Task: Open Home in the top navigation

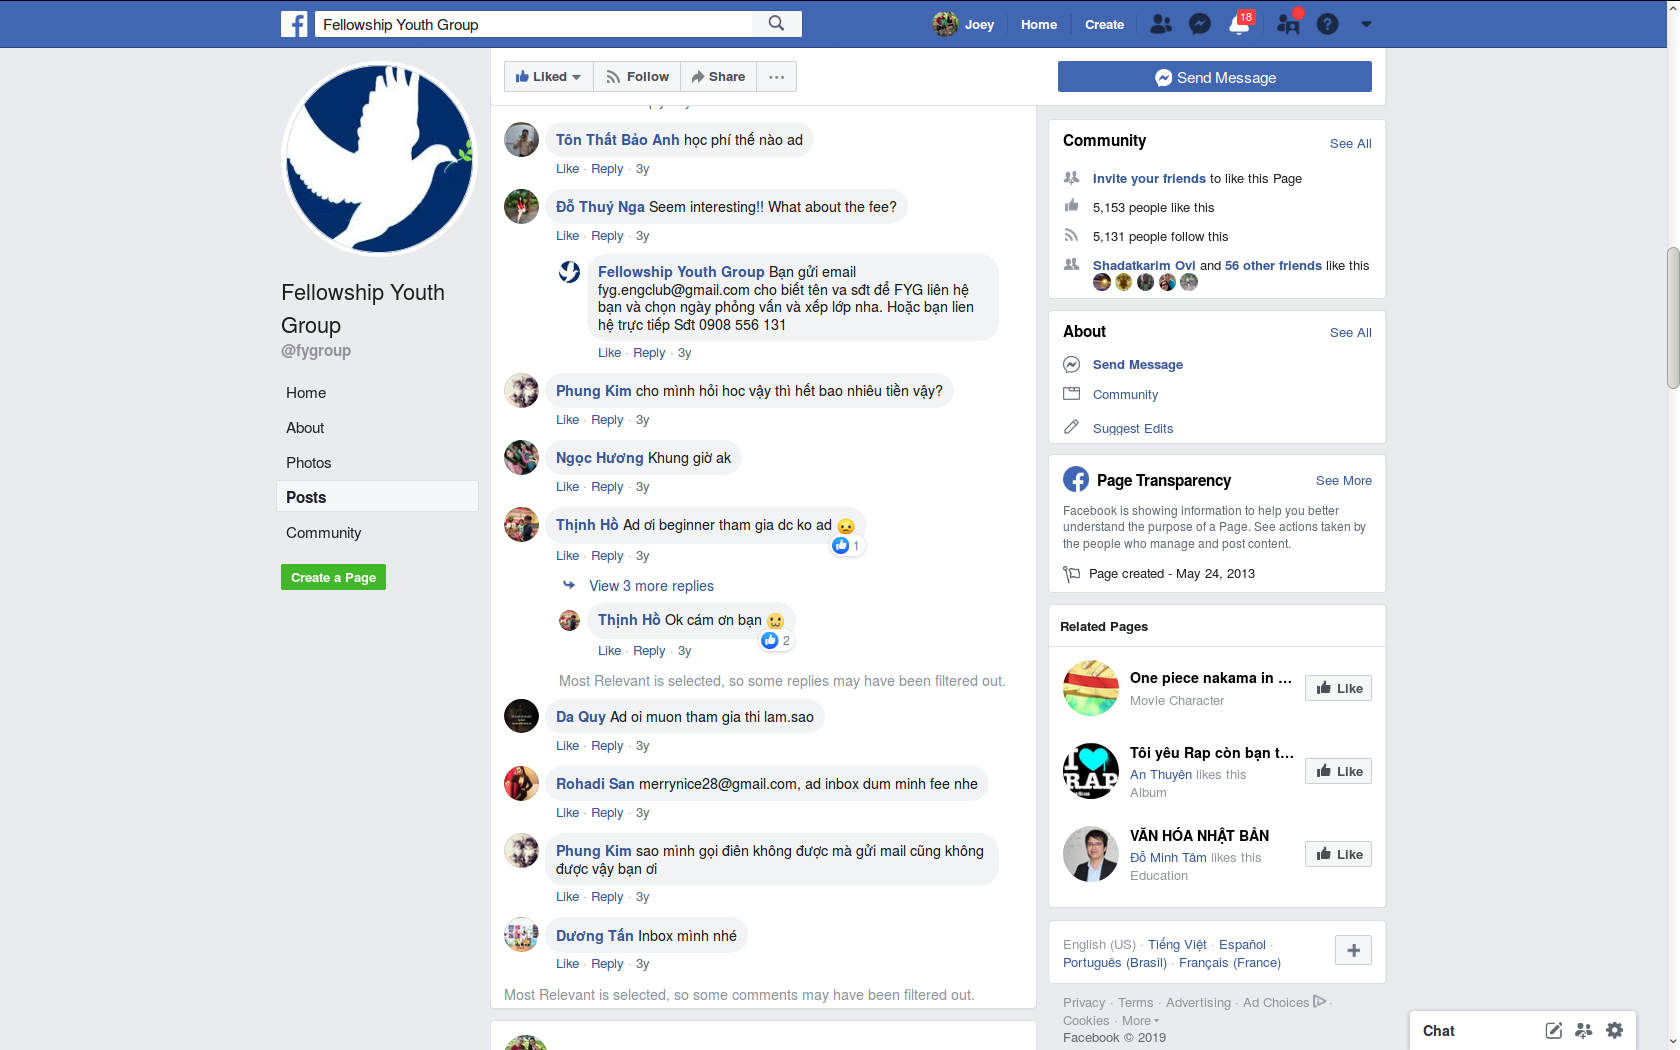Action: tap(1039, 24)
